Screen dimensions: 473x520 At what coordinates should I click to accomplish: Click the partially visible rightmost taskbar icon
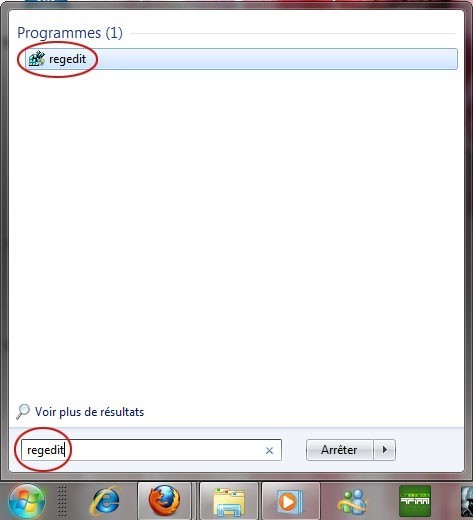coord(467,501)
